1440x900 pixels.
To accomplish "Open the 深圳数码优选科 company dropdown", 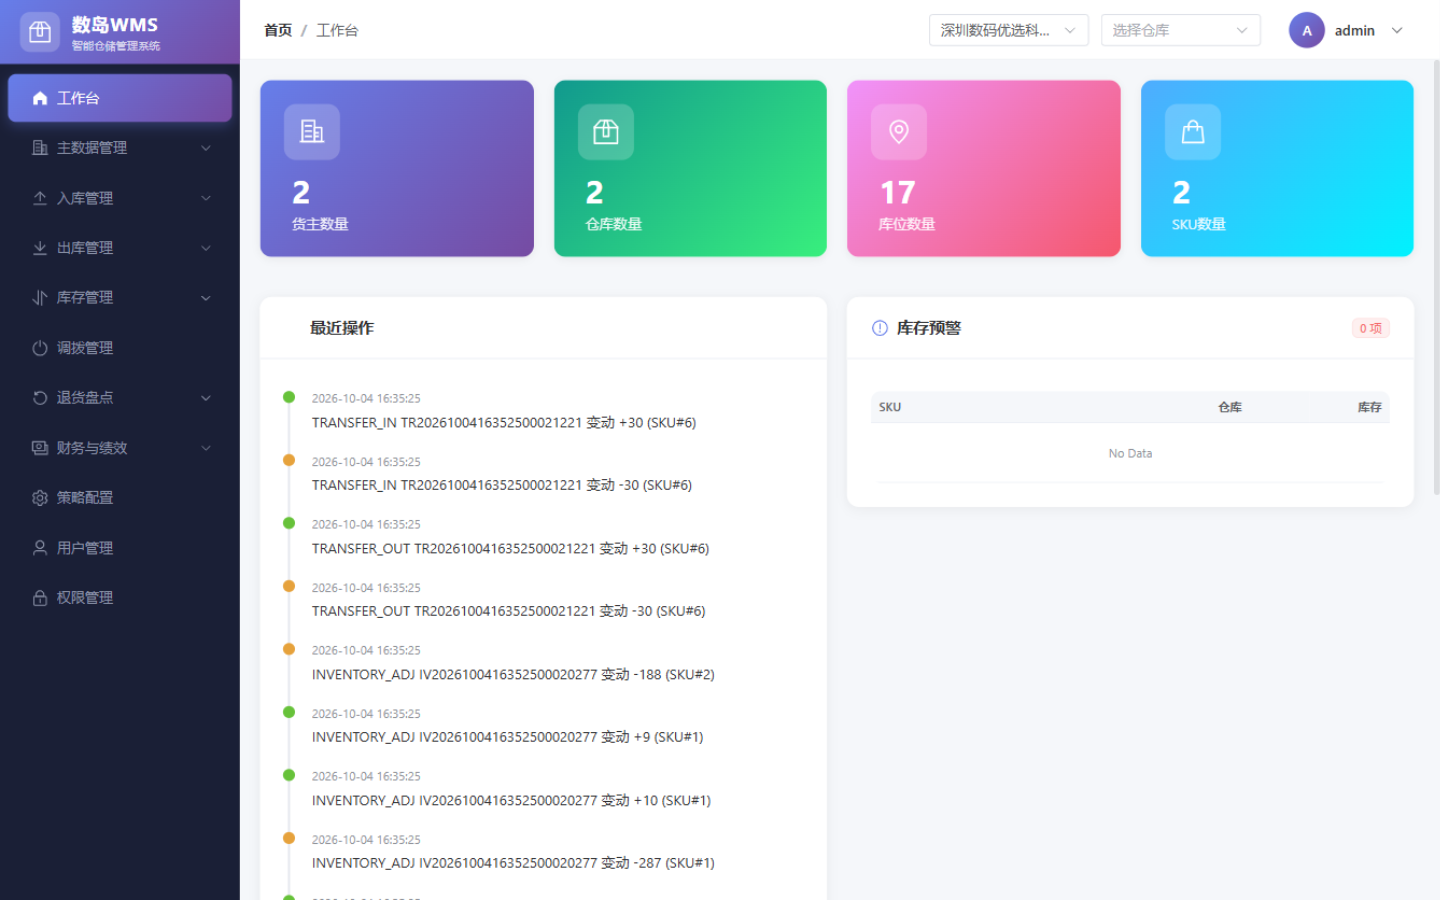I will coord(1008,30).
